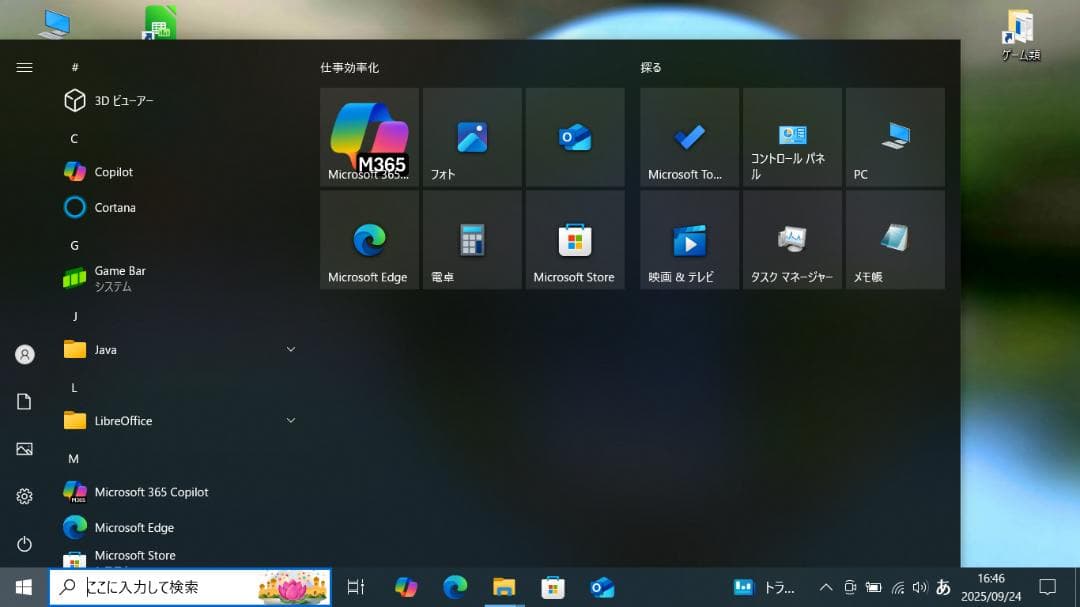
Task: Expand the Start menu hamburger button
Action: click(x=24, y=67)
